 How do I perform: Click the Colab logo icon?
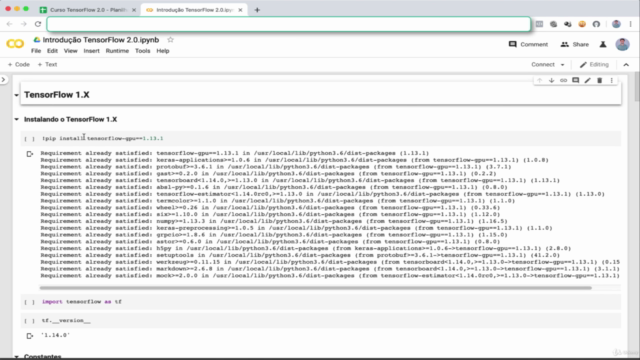(x=15, y=43)
